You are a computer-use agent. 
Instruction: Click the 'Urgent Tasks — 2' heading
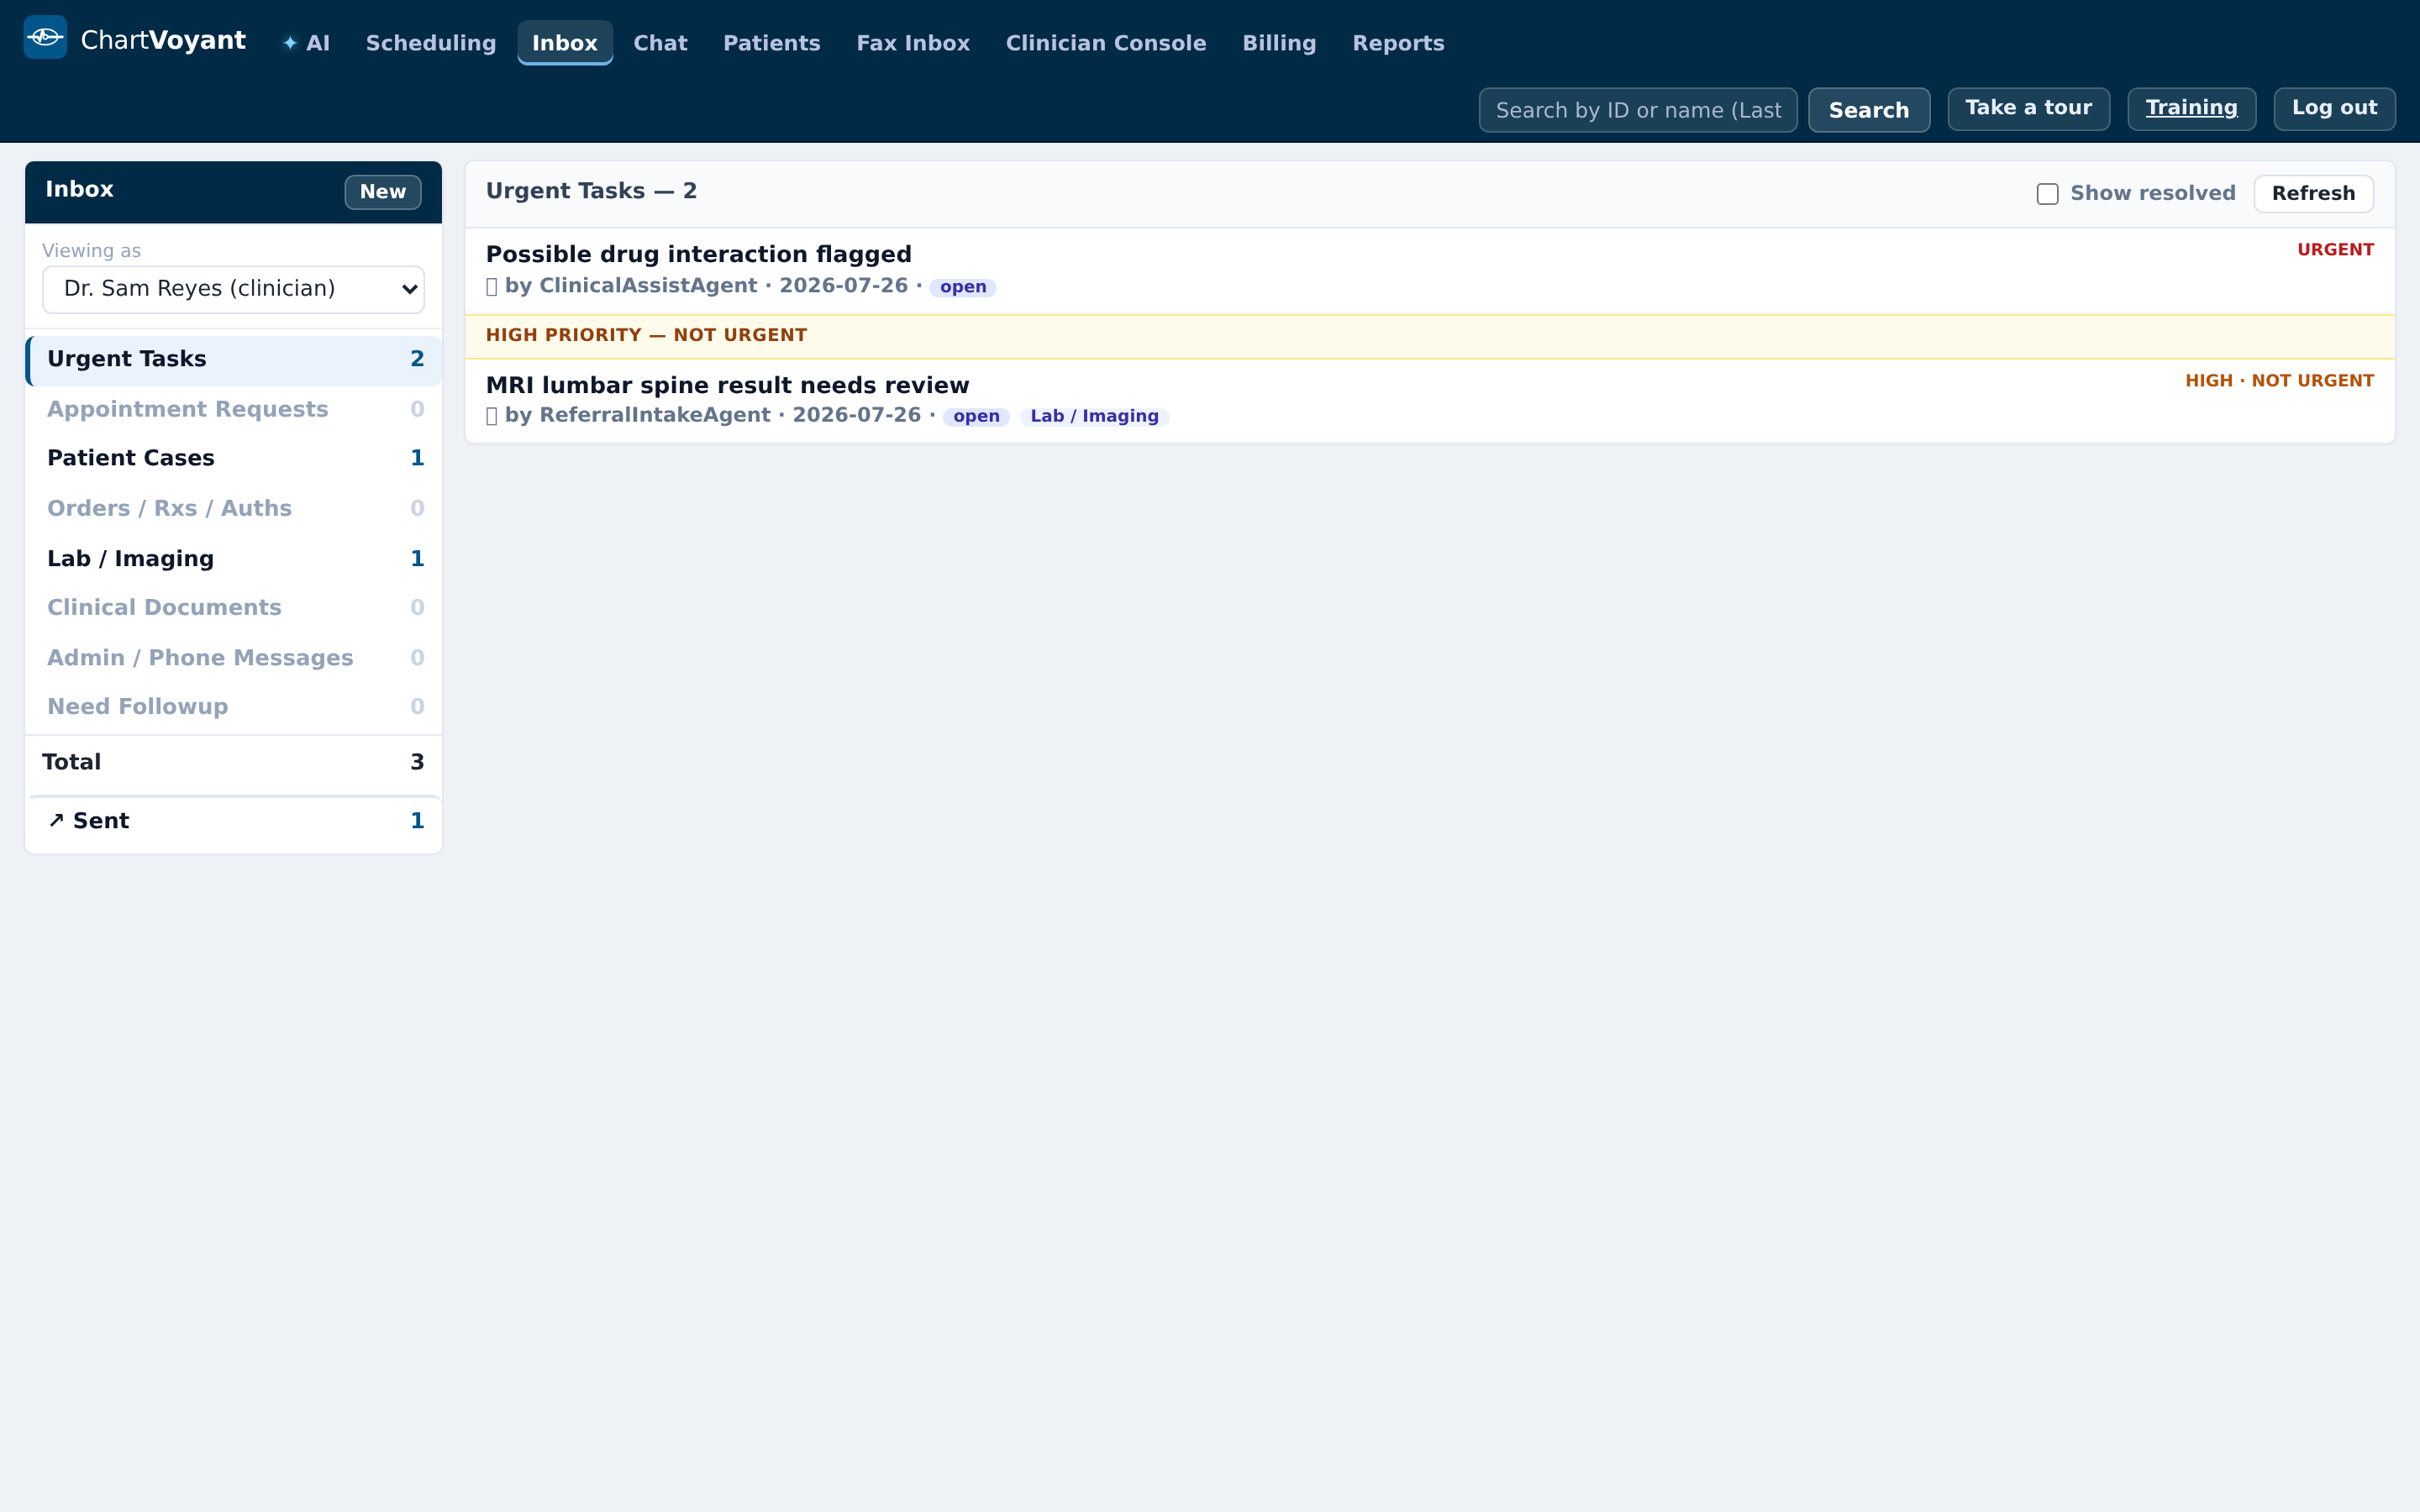point(591,192)
